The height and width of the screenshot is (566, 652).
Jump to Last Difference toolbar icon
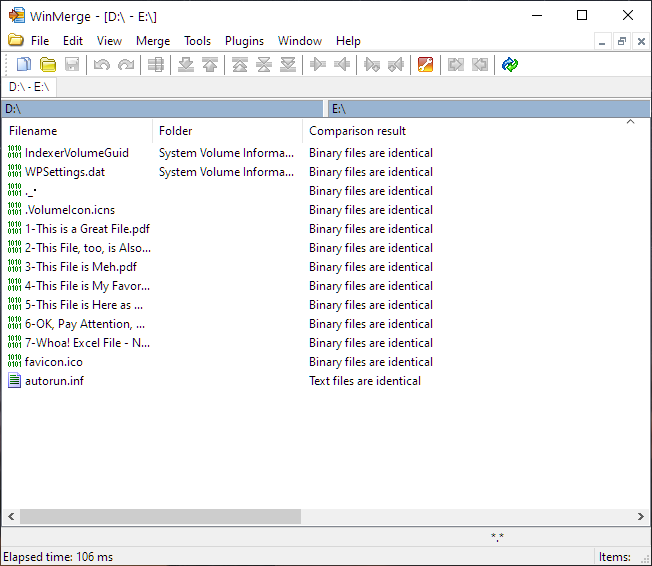click(x=288, y=64)
